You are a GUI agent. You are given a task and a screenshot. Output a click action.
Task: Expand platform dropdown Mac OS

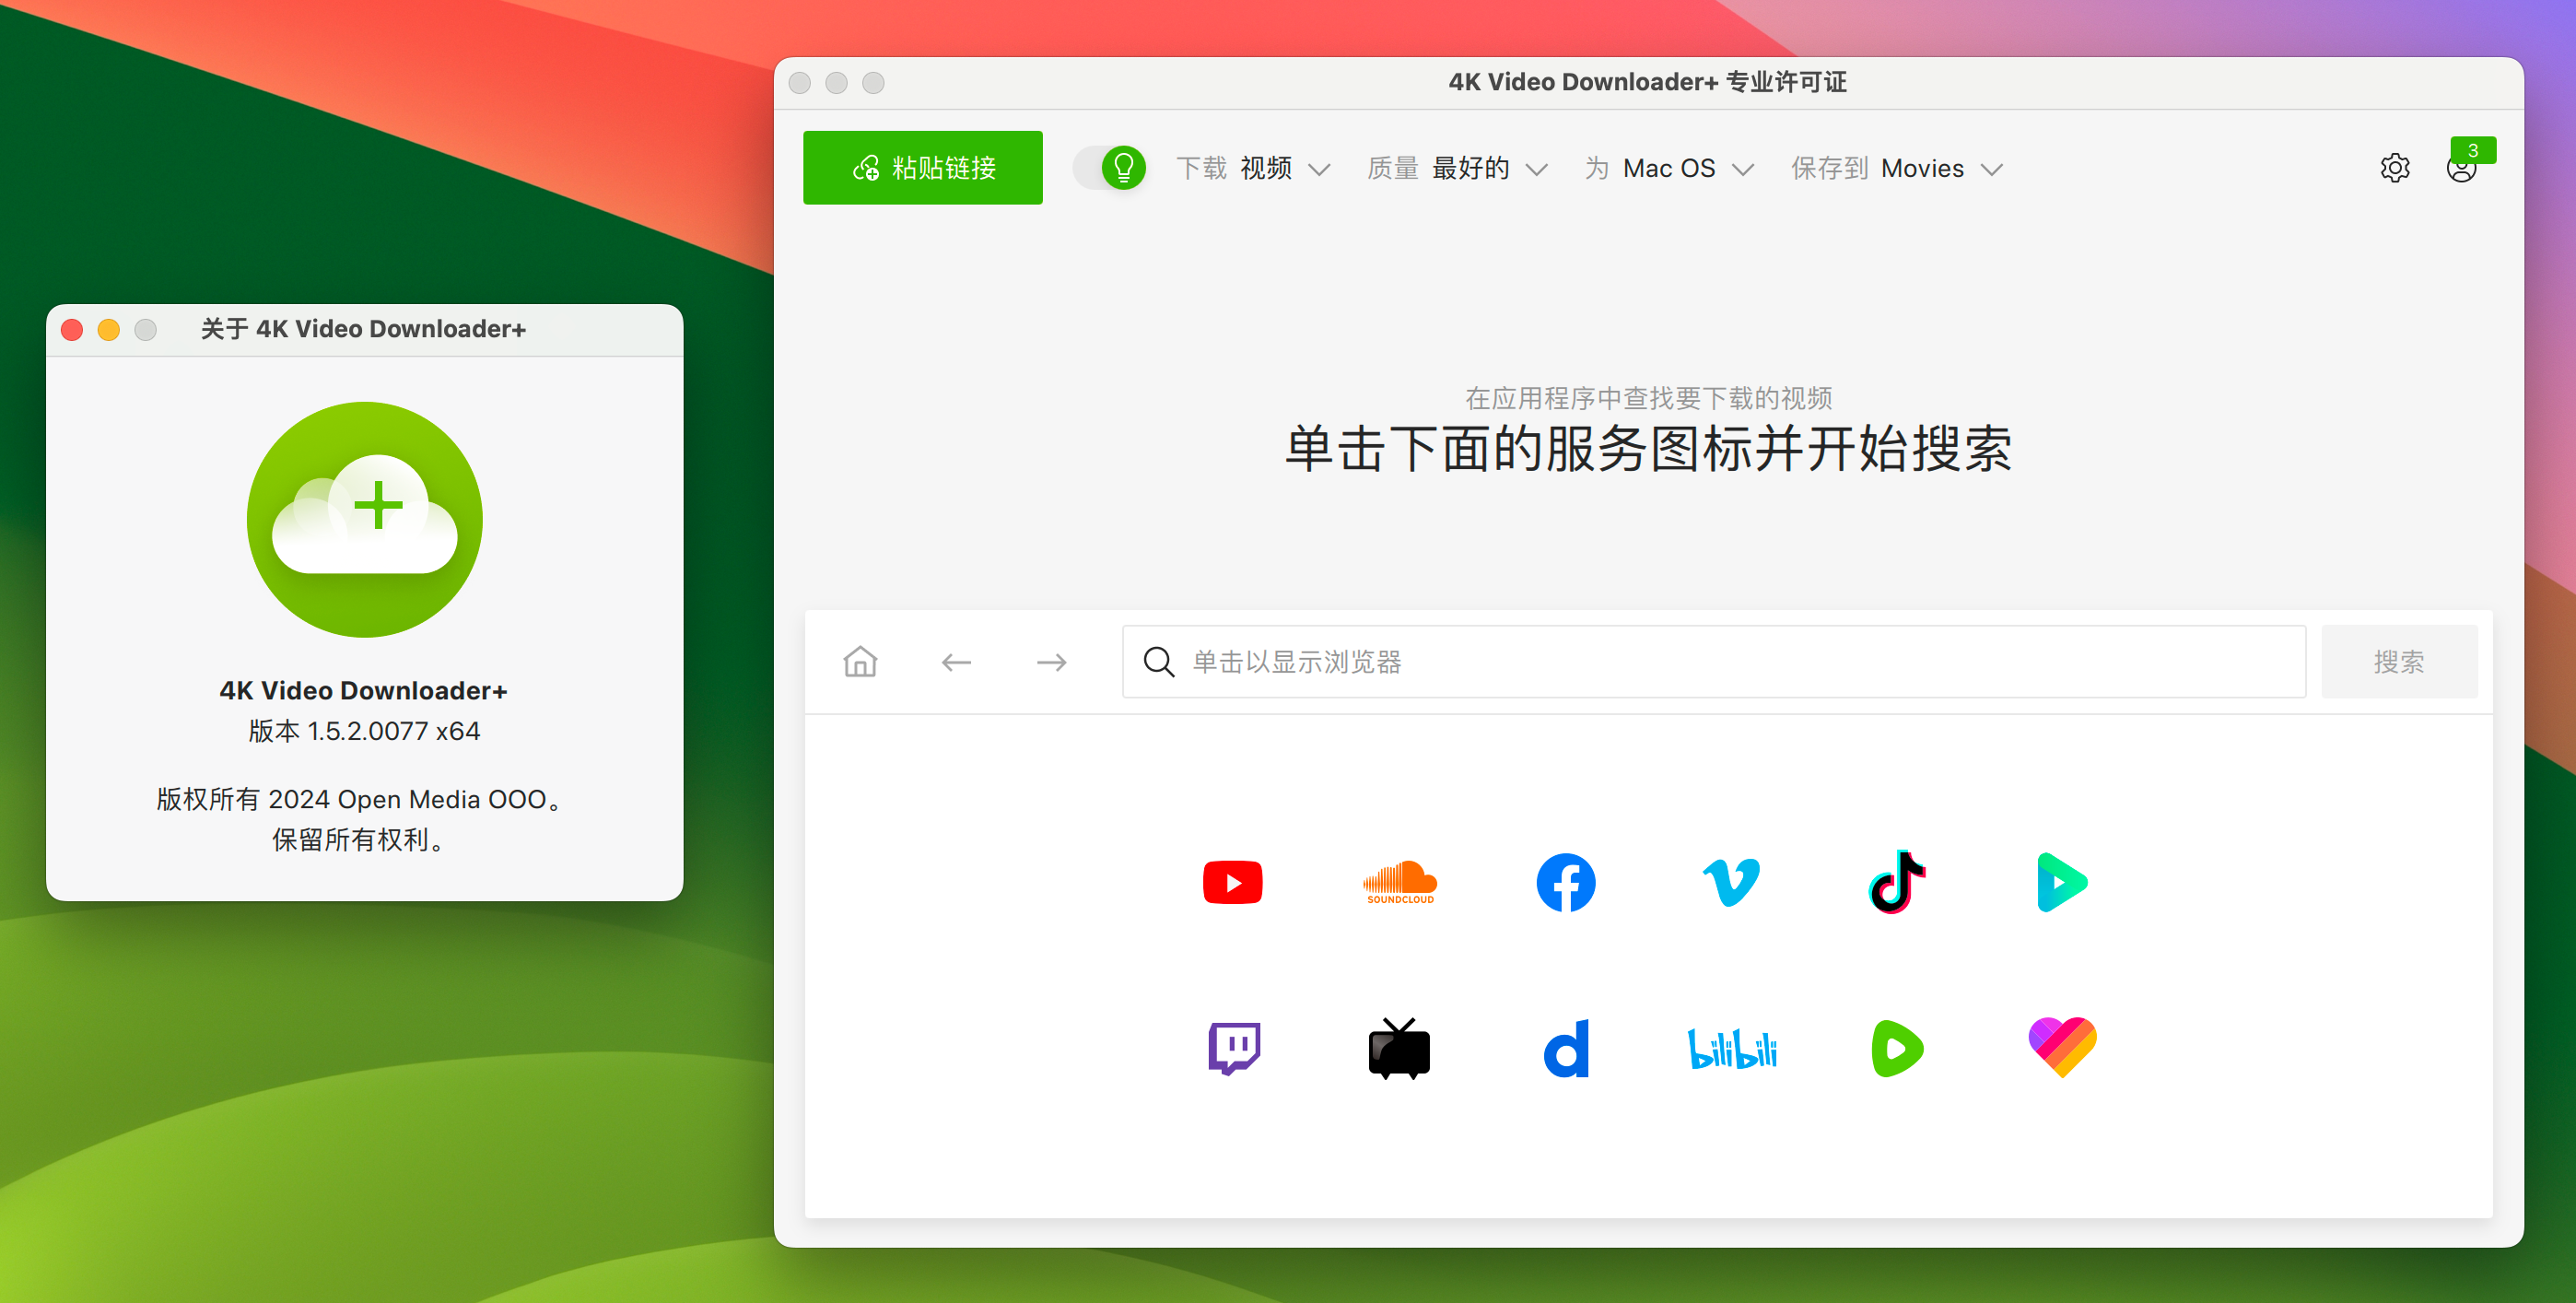[x=1669, y=168]
